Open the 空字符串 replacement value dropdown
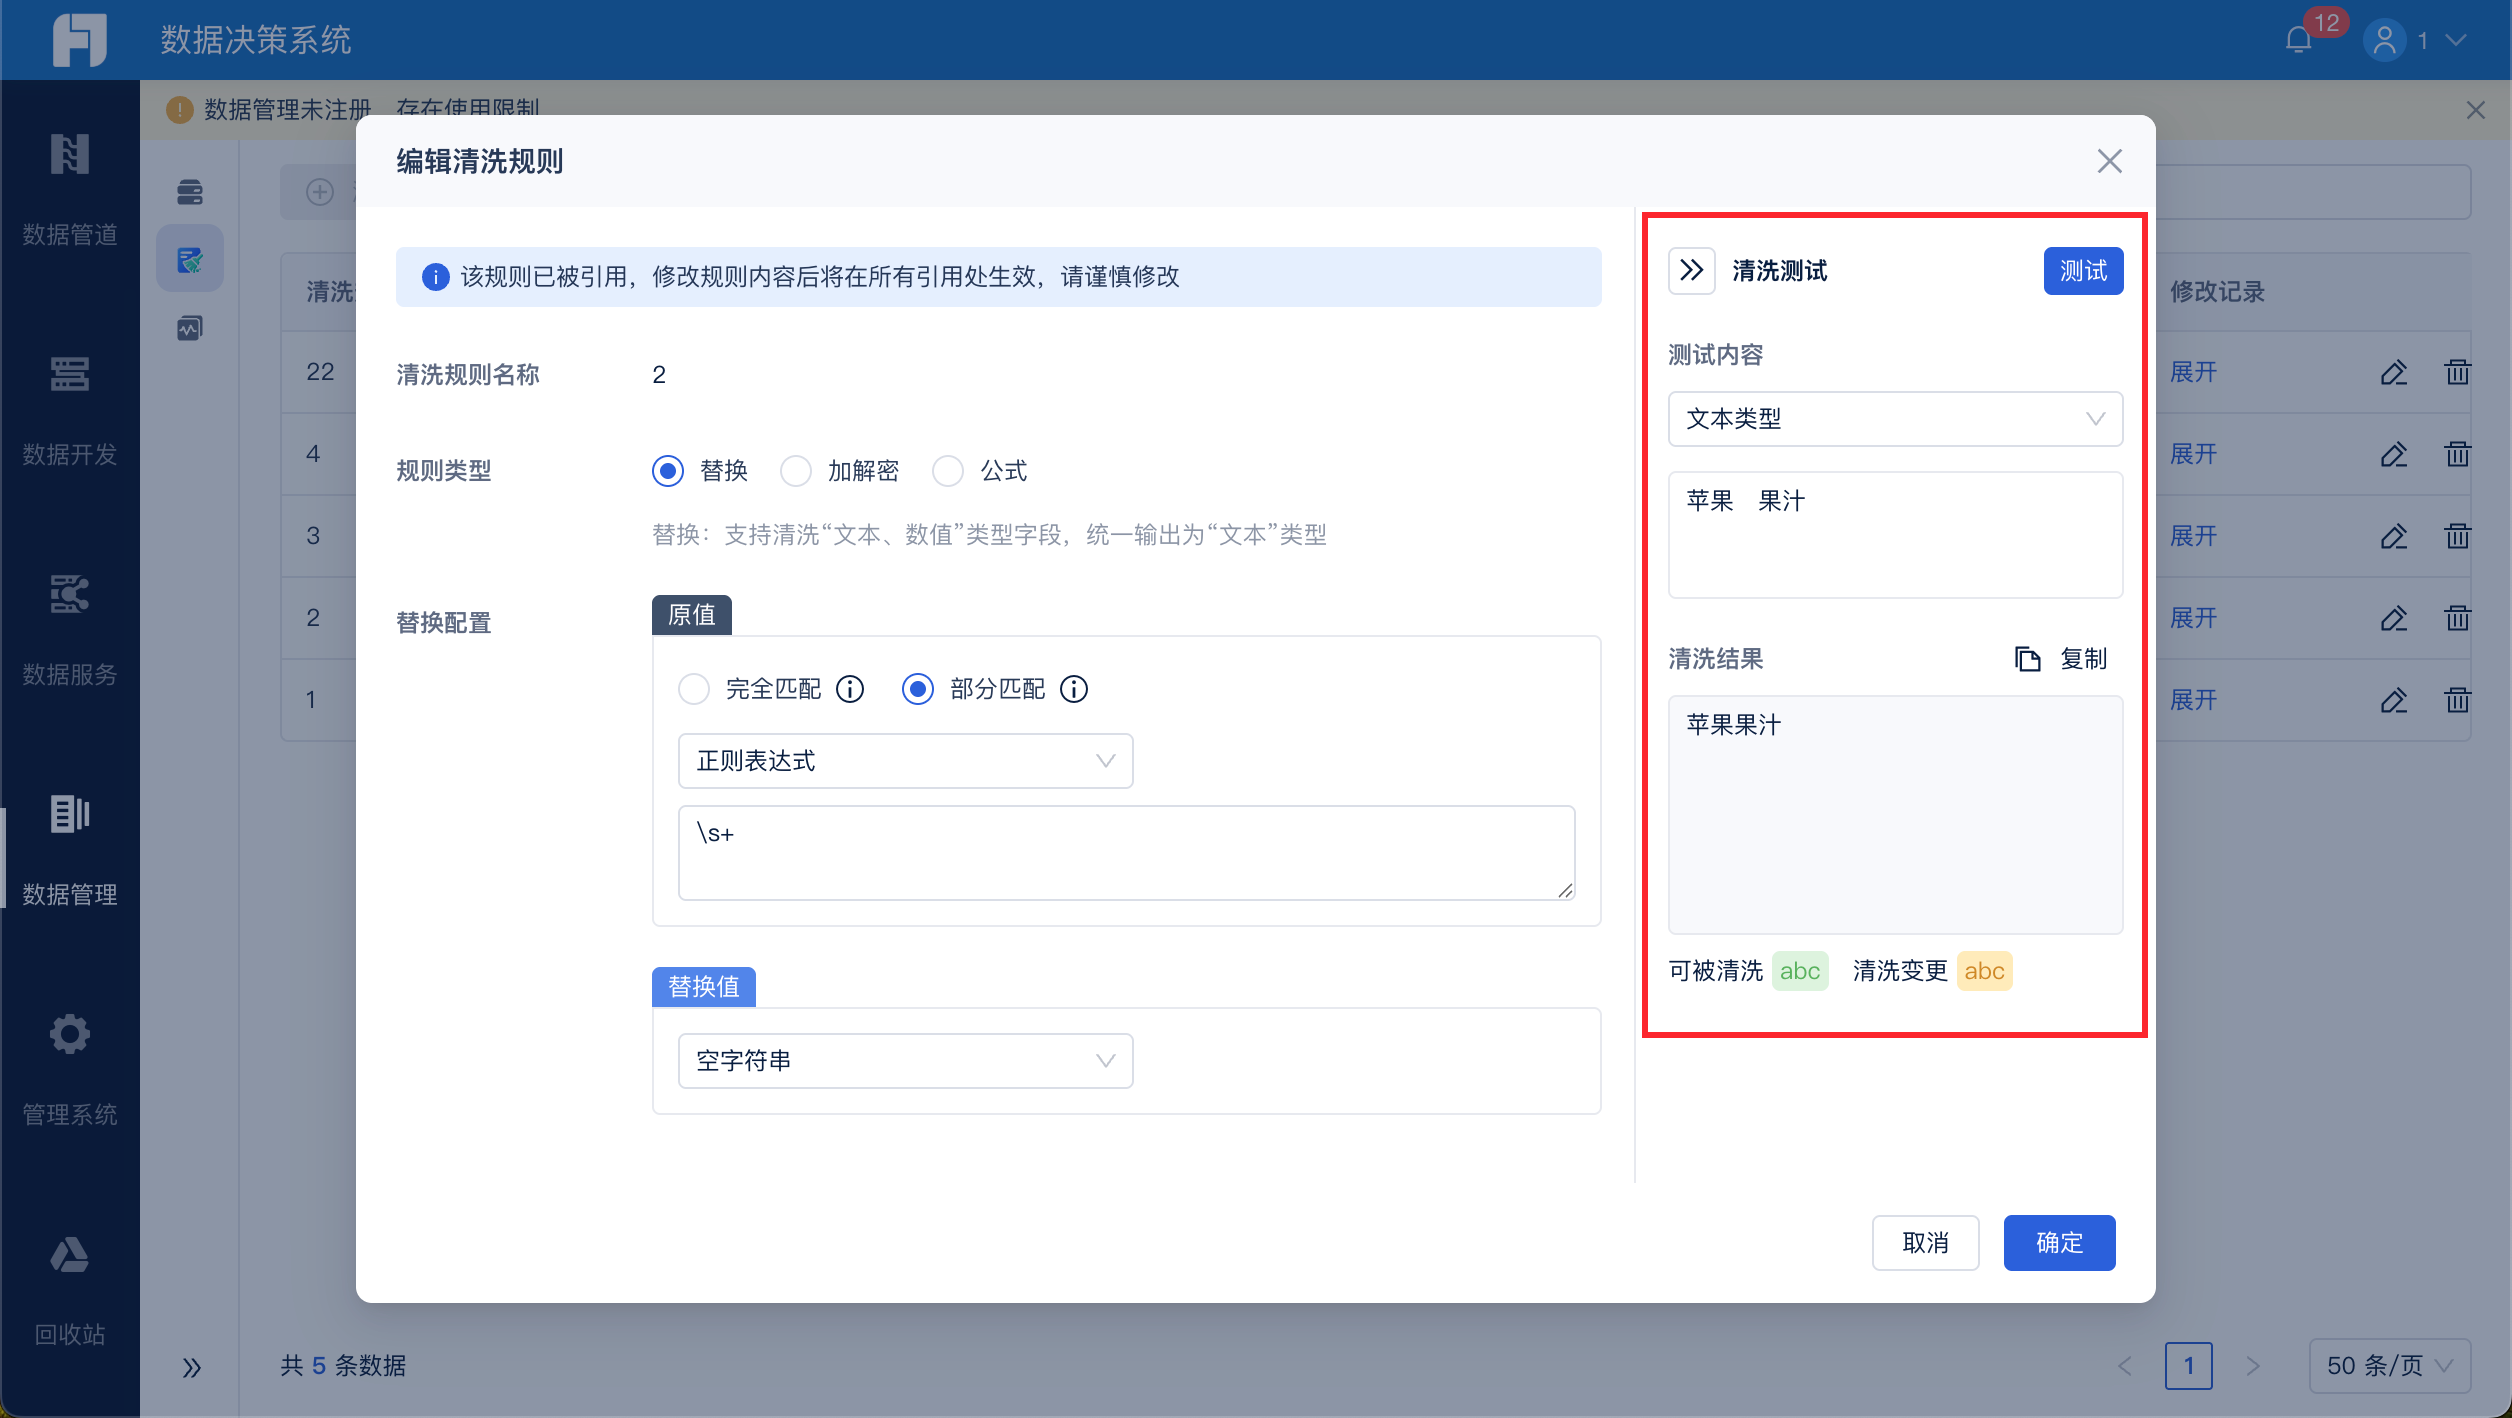The height and width of the screenshot is (1418, 2512). [x=905, y=1061]
